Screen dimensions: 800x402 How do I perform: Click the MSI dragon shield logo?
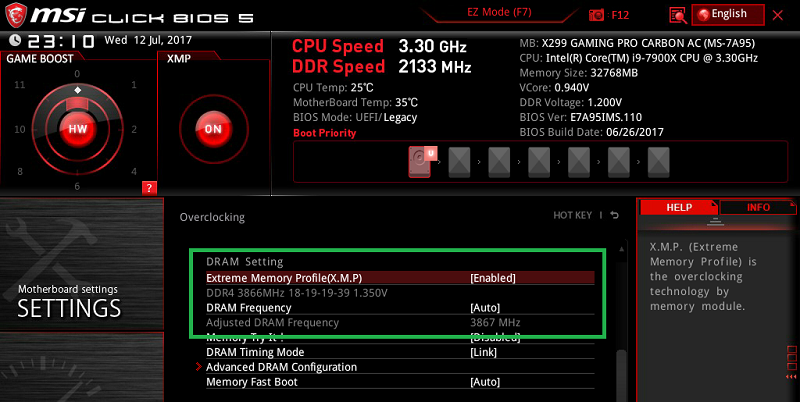click(15, 15)
